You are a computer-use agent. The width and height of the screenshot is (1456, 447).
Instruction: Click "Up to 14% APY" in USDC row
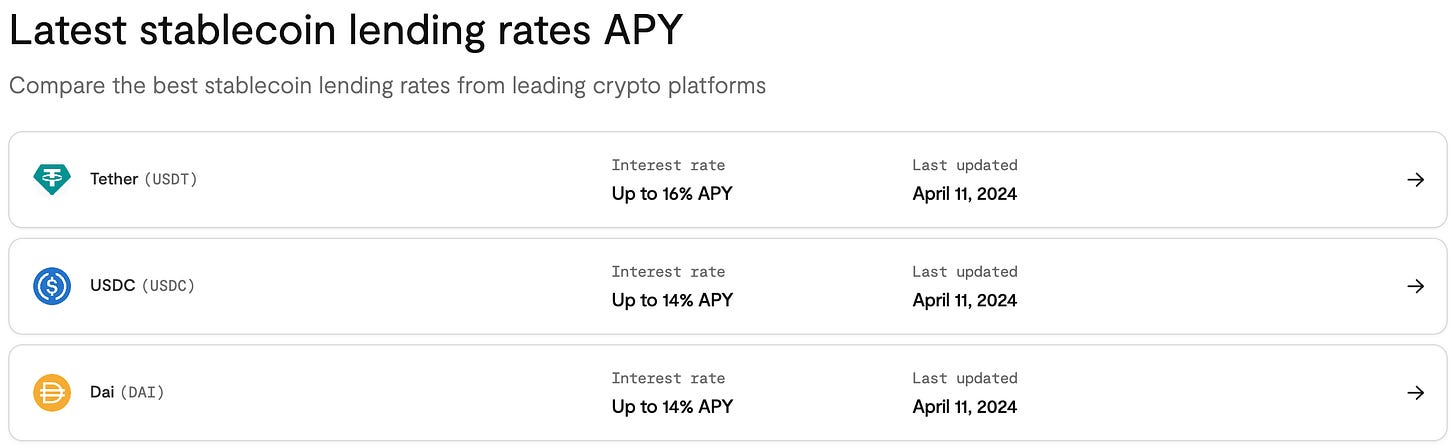tap(672, 300)
